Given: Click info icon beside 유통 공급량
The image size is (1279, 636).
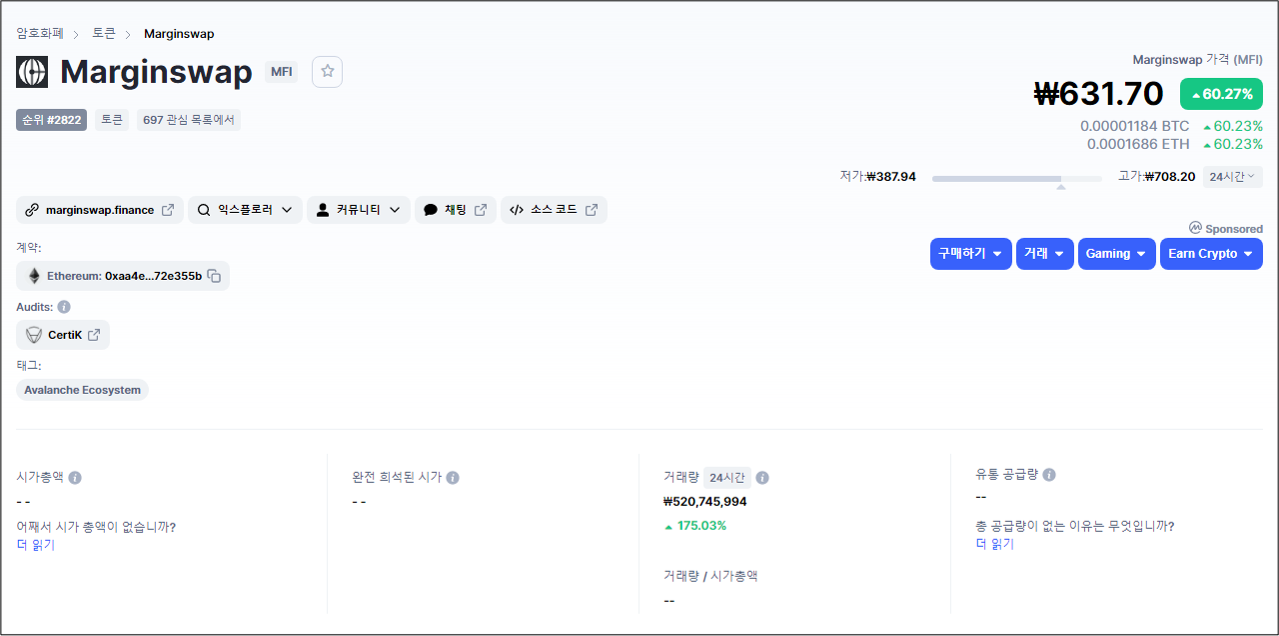Looking at the screenshot, I should click(x=1049, y=475).
